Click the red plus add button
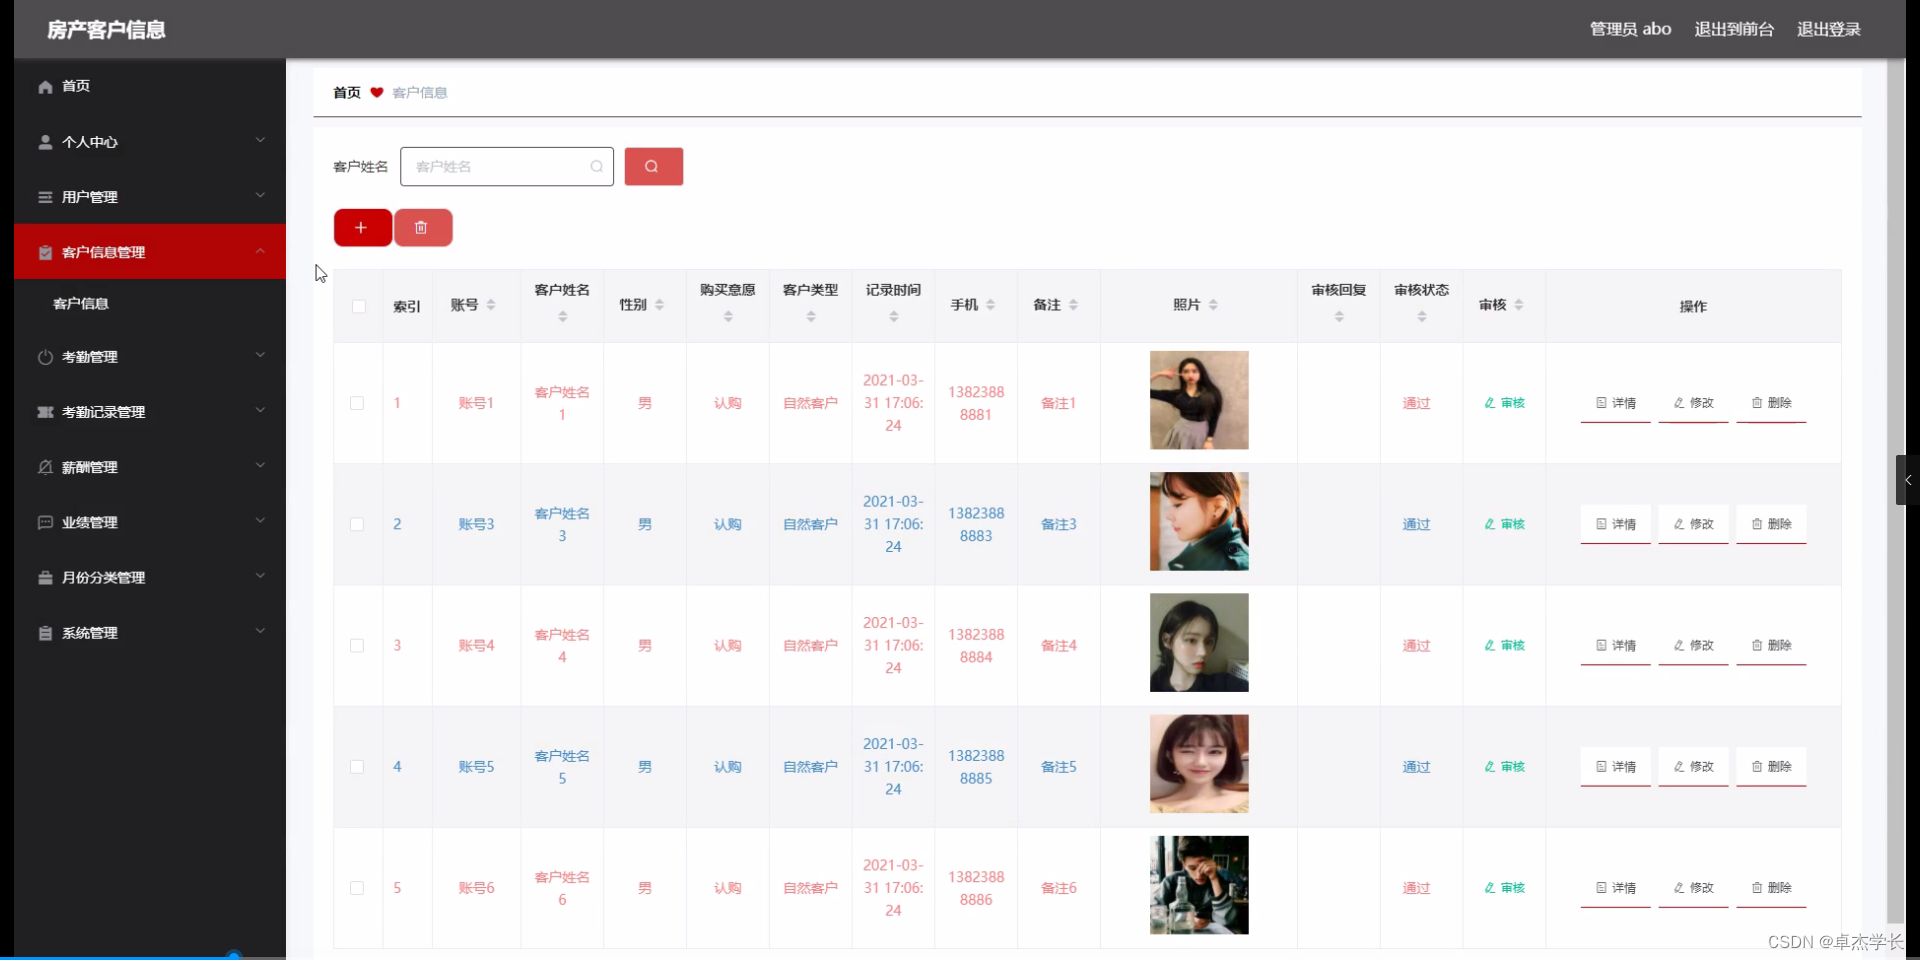Screen dimensions: 1920x960 [362, 228]
